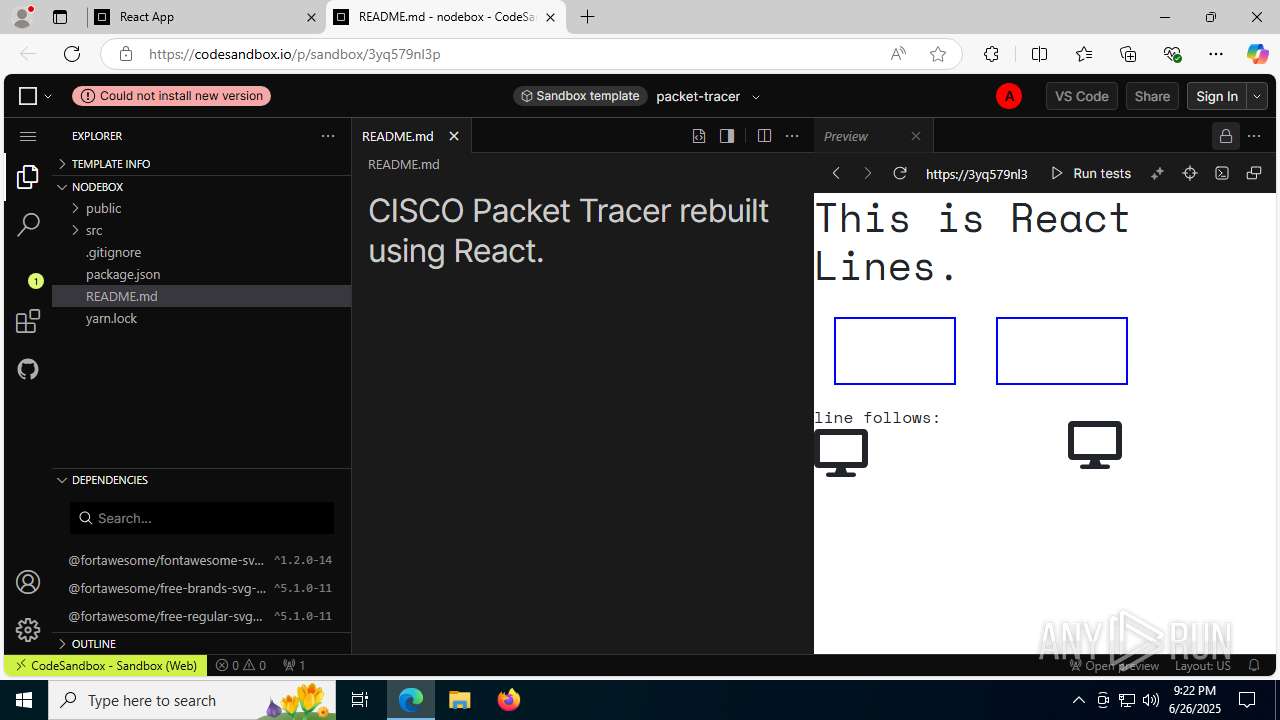
Task: Click the show source icon for README.md
Action: tap(699, 136)
